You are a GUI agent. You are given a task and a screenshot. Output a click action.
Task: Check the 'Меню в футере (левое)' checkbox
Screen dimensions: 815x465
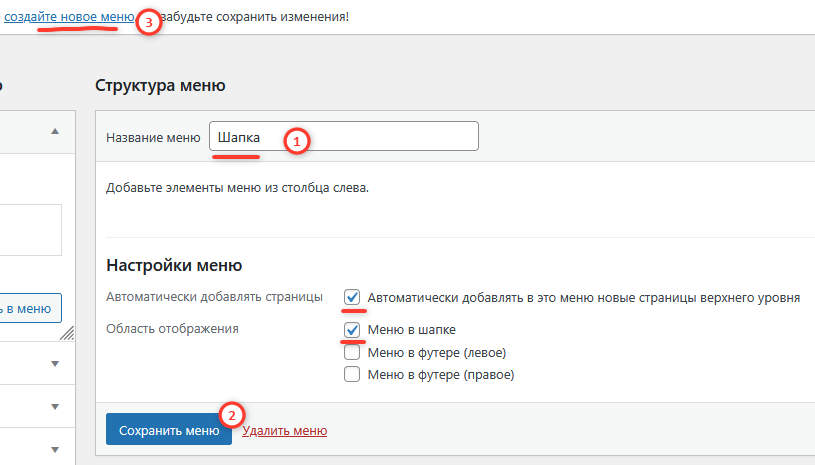coord(352,352)
